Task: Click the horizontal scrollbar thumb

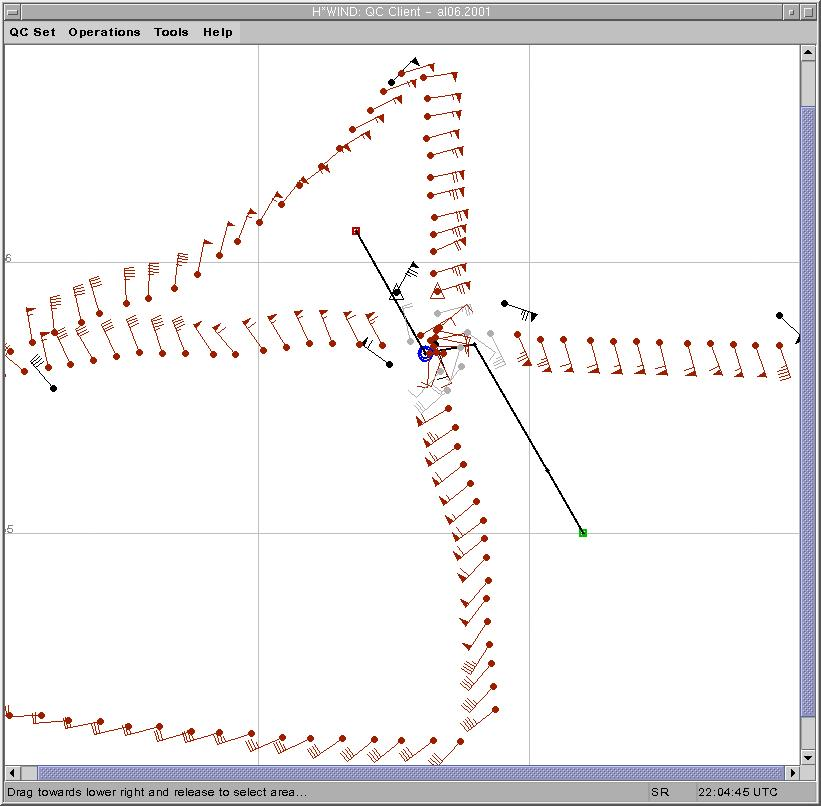Action: click(410, 773)
